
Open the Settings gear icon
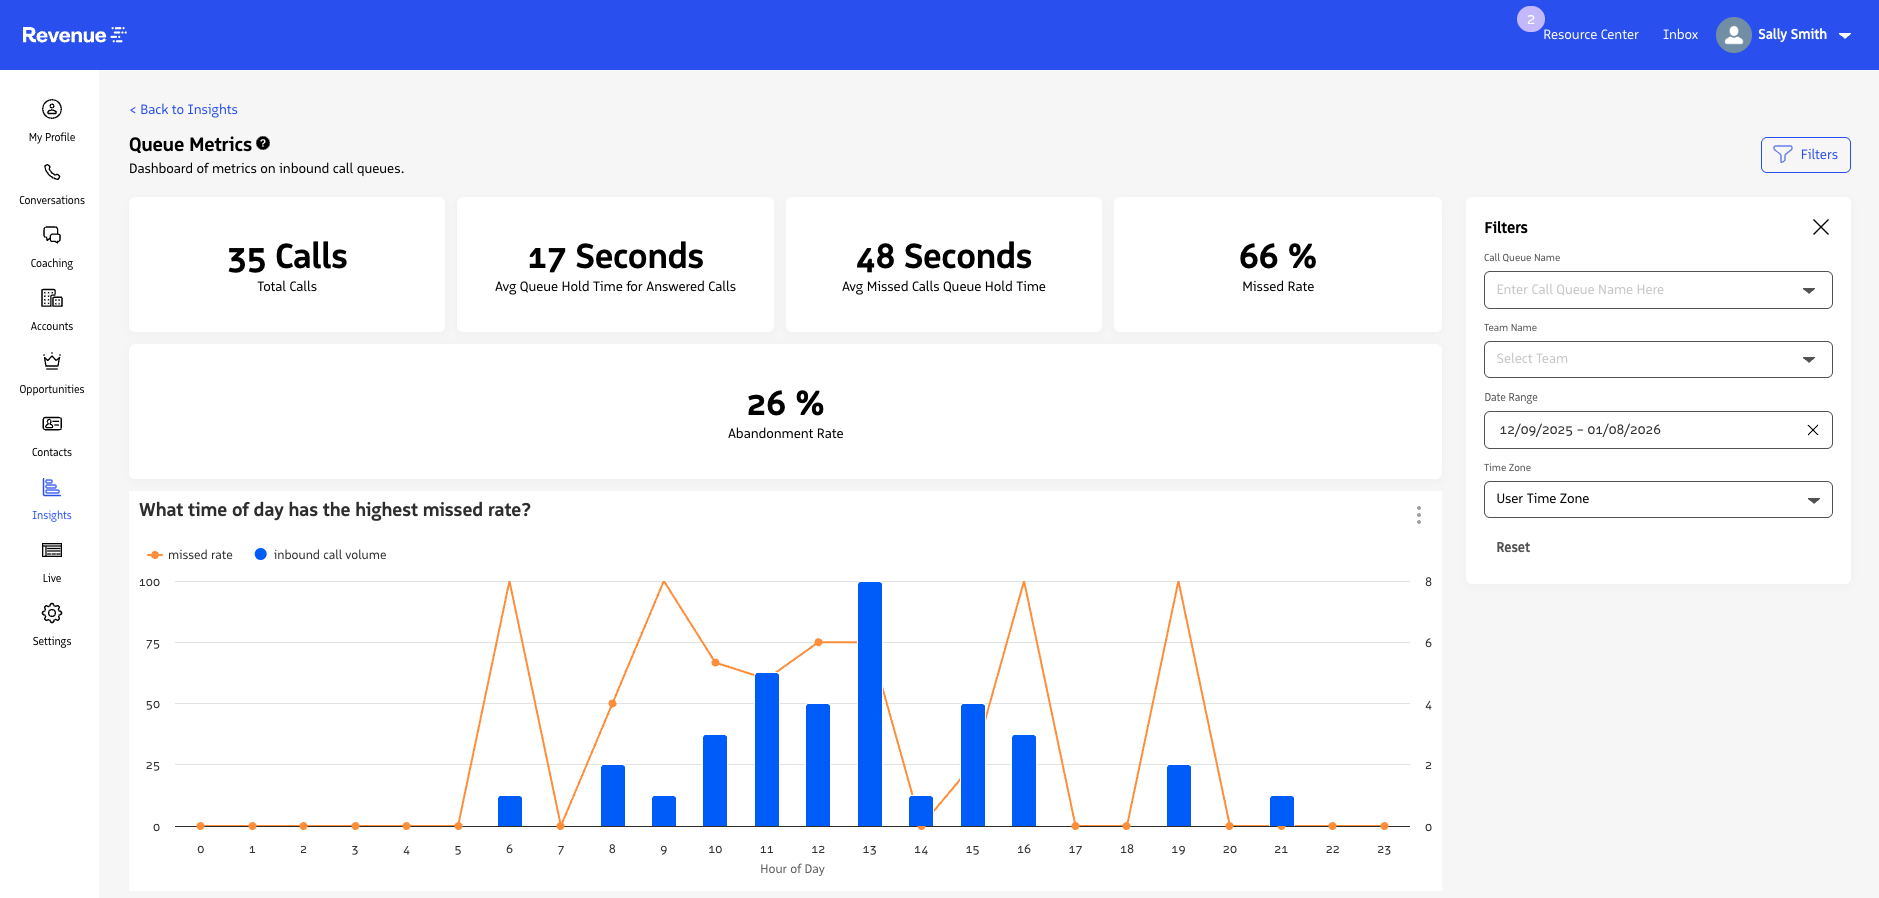[x=52, y=613]
